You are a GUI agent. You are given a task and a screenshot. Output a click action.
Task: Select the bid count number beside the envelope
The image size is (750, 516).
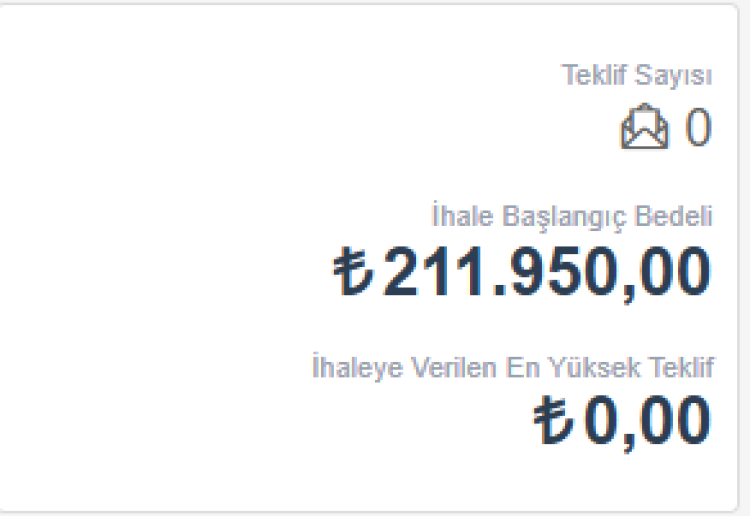tap(698, 128)
